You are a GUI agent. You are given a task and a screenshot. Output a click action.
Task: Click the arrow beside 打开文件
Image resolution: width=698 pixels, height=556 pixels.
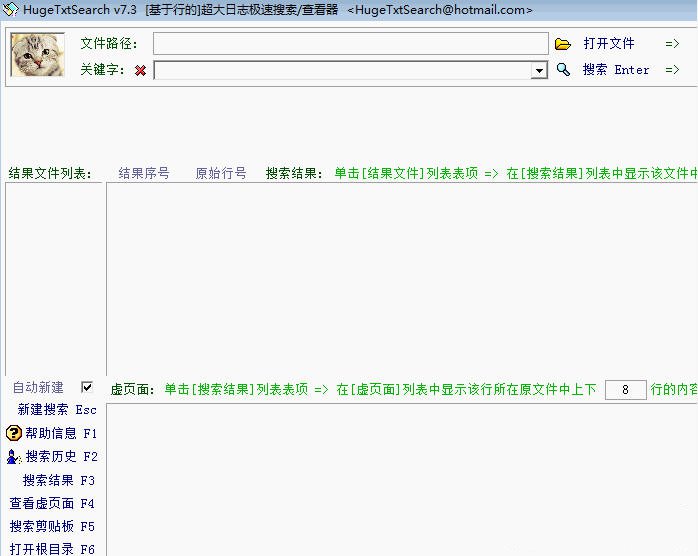672,44
